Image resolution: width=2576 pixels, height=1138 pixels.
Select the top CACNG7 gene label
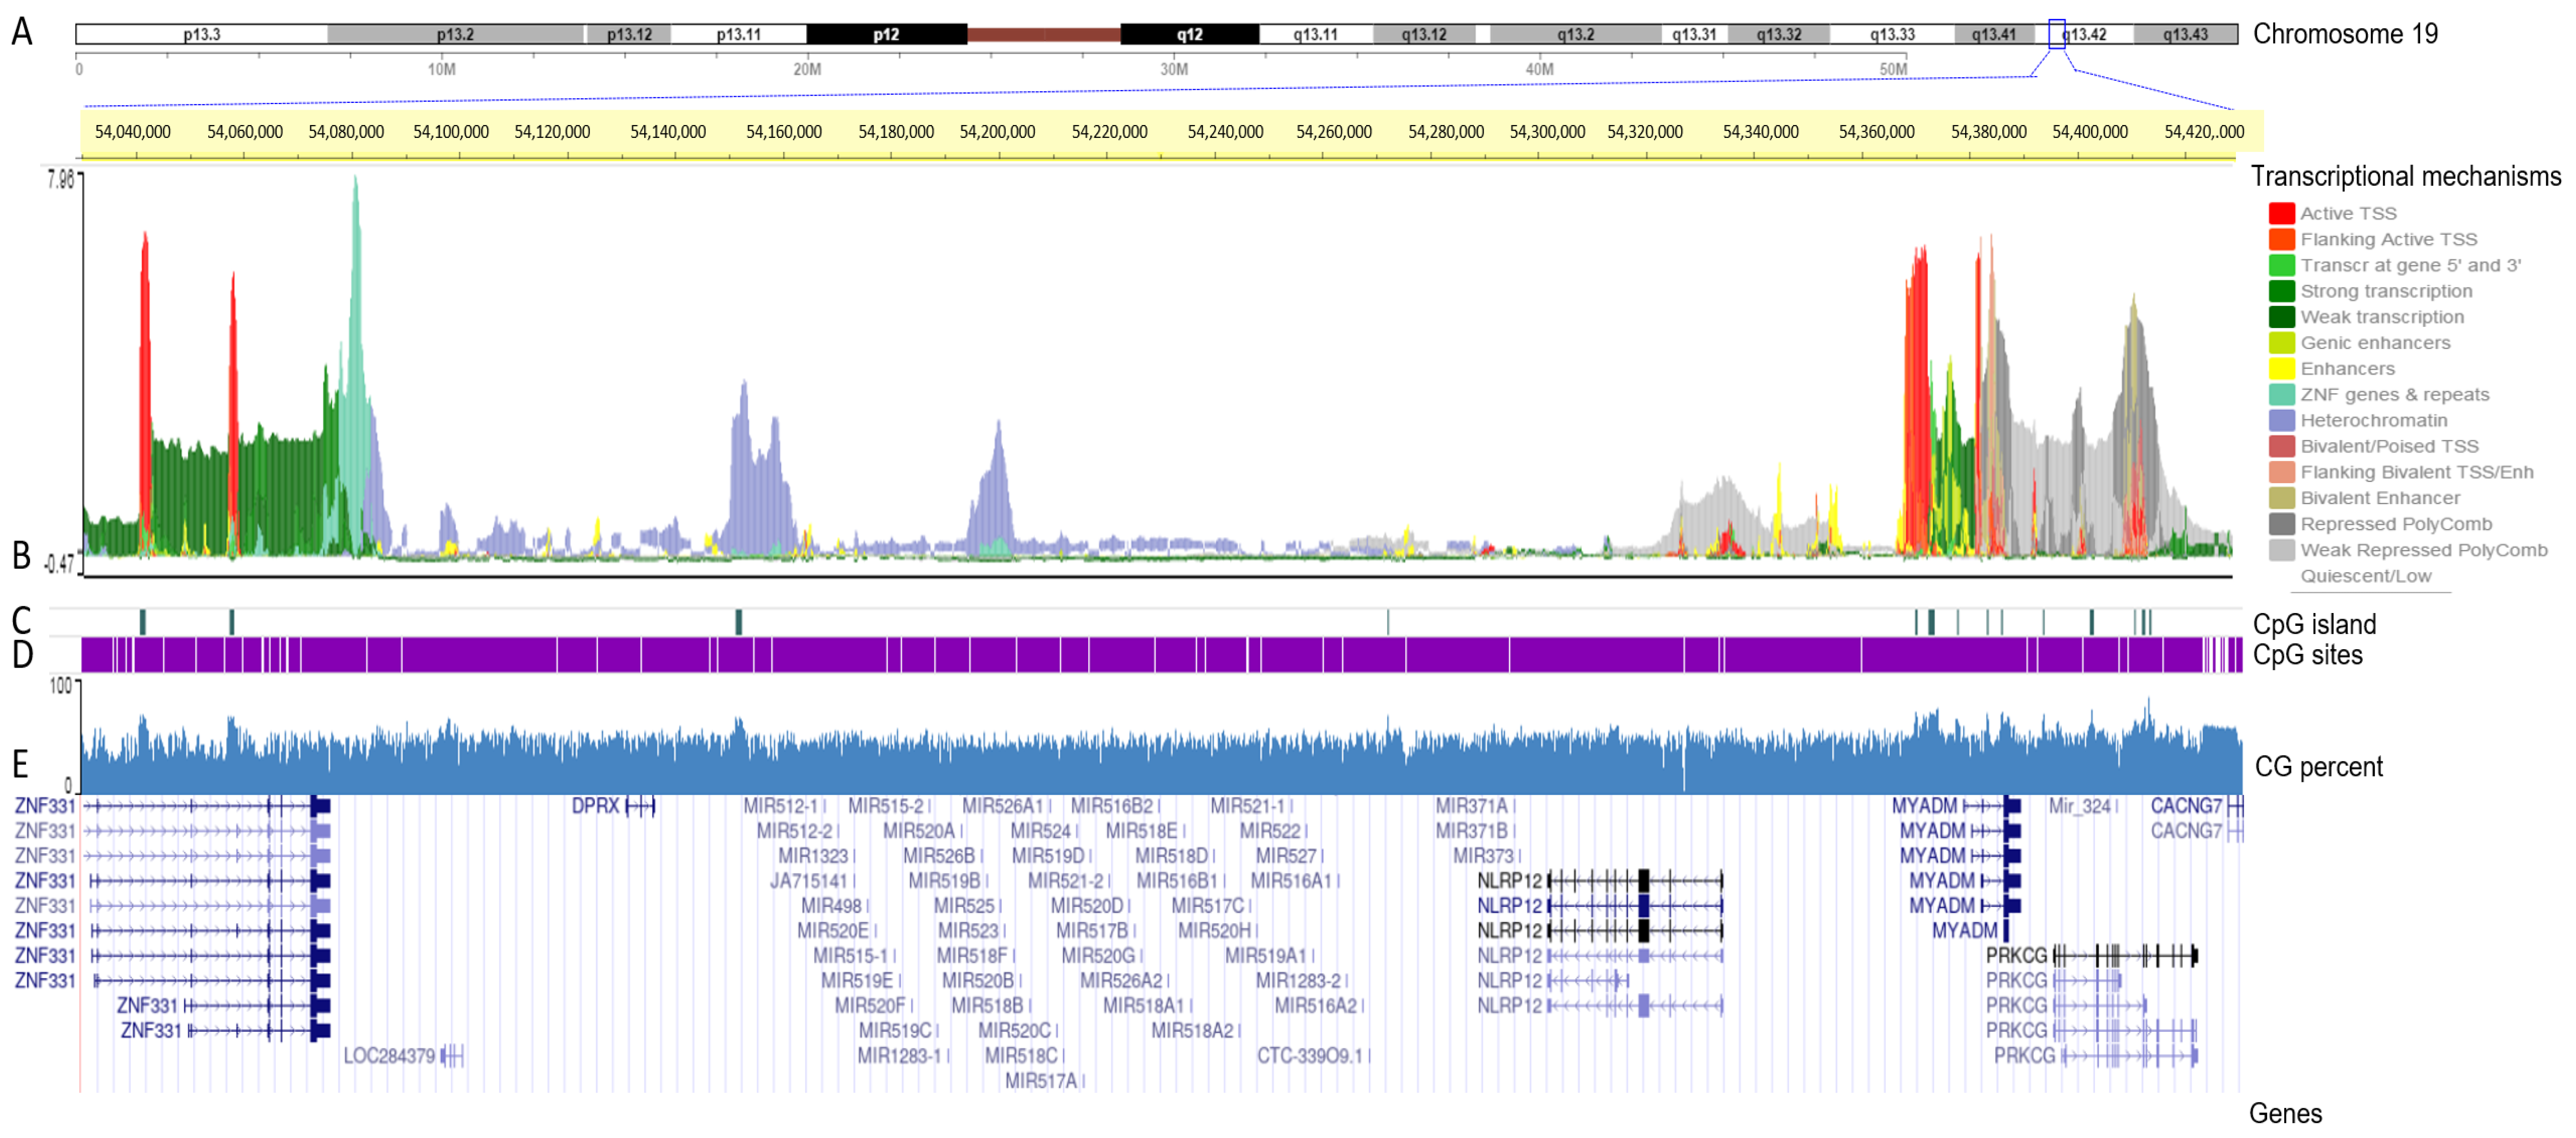click(2186, 806)
